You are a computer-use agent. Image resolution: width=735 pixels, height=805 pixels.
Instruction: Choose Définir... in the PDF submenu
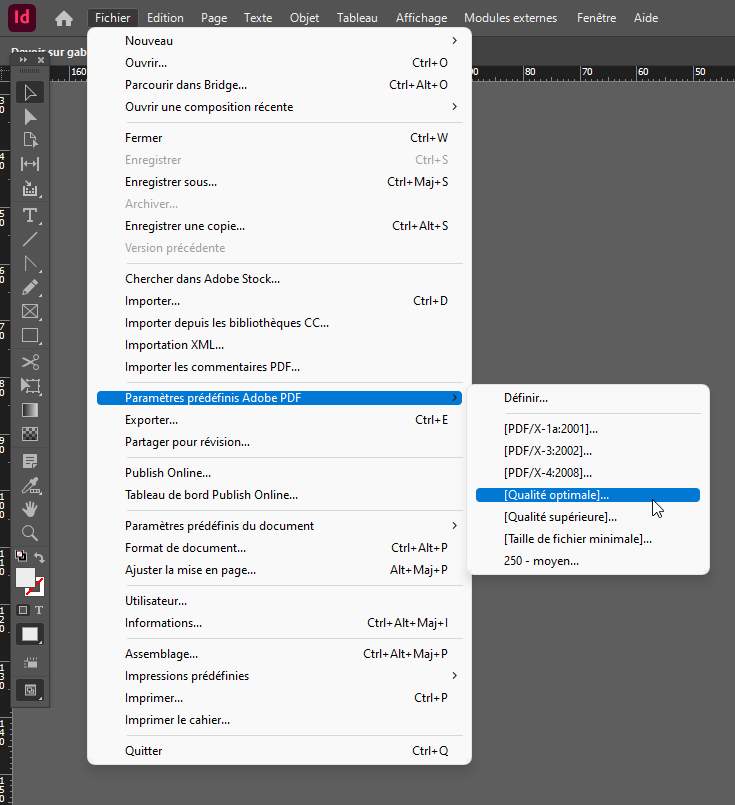[588, 398]
